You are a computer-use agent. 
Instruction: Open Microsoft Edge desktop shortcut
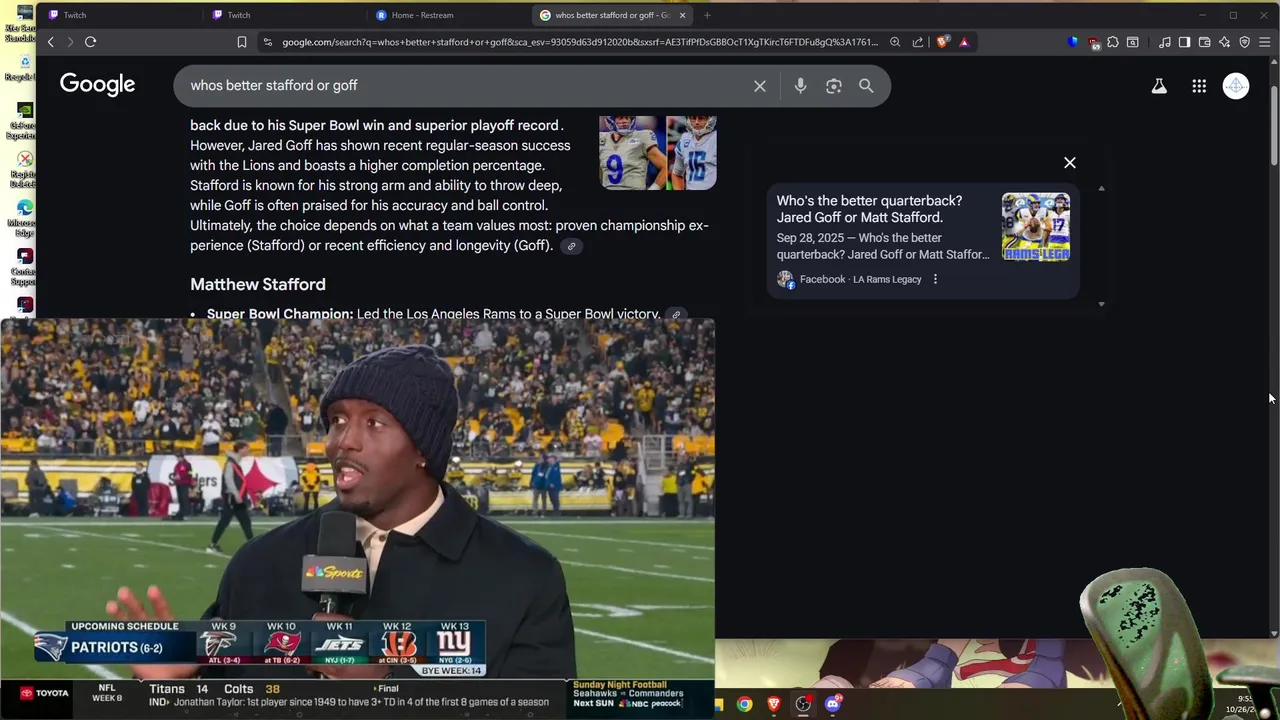click(24, 216)
